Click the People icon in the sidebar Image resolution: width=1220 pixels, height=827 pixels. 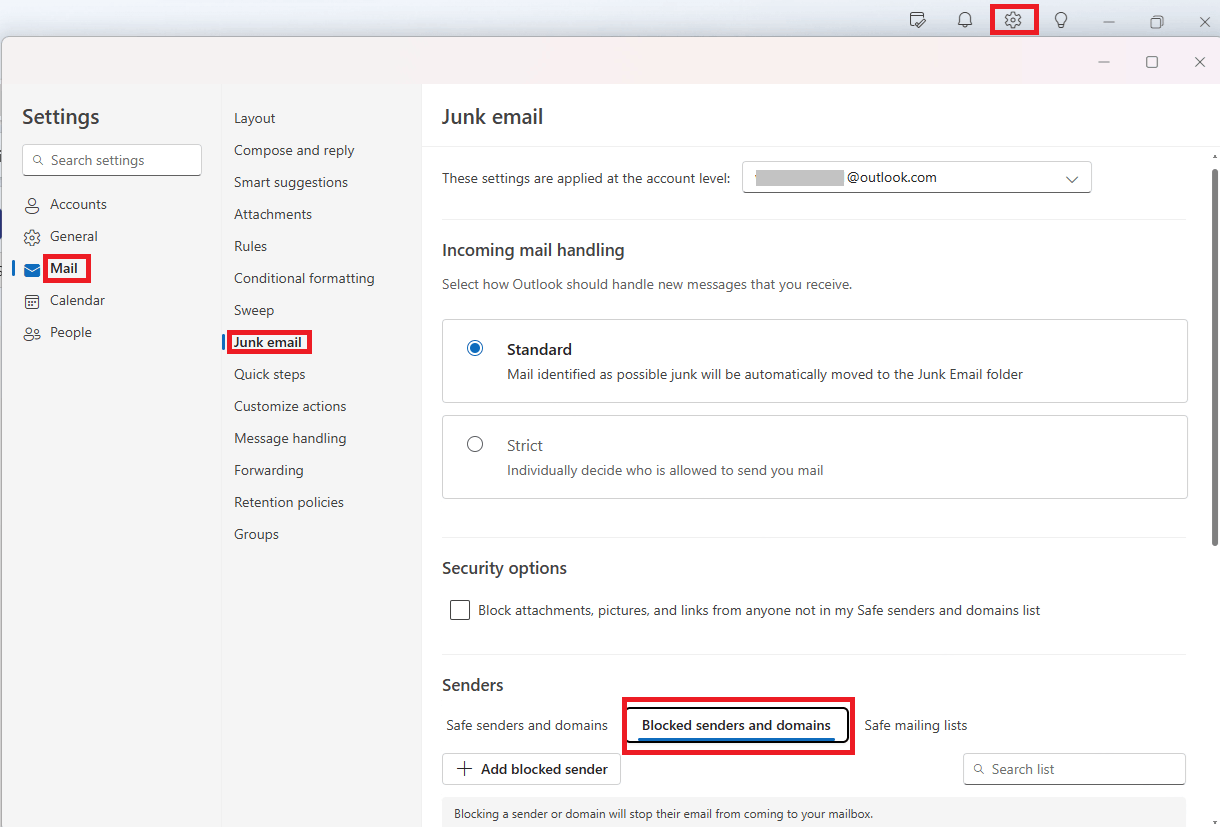pos(33,332)
